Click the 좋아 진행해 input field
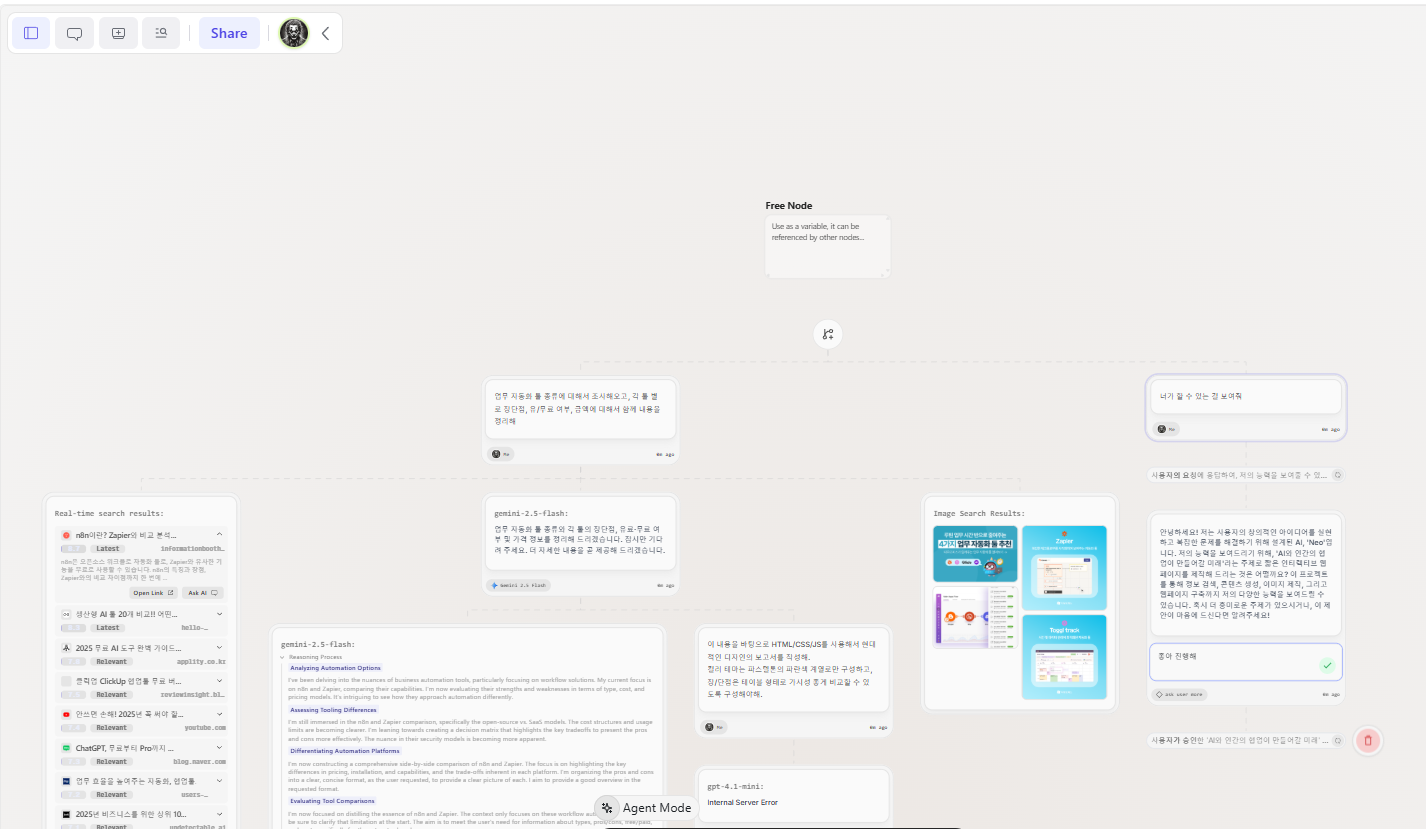The height and width of the screenshot is (829, 1426). coord(1245,662)
